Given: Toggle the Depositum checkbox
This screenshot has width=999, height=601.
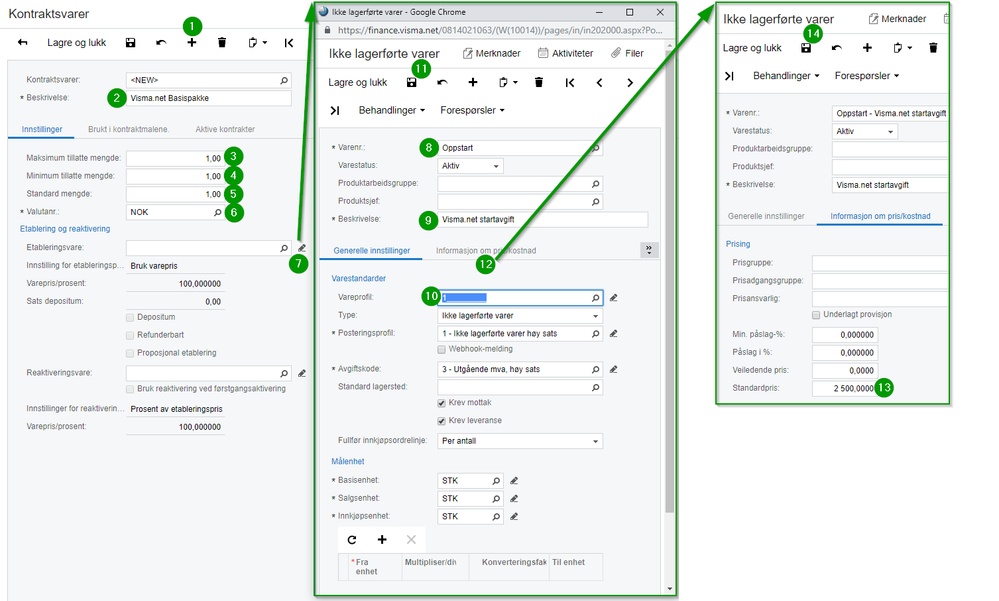Looking at the screenshot, I should point(130,317).
